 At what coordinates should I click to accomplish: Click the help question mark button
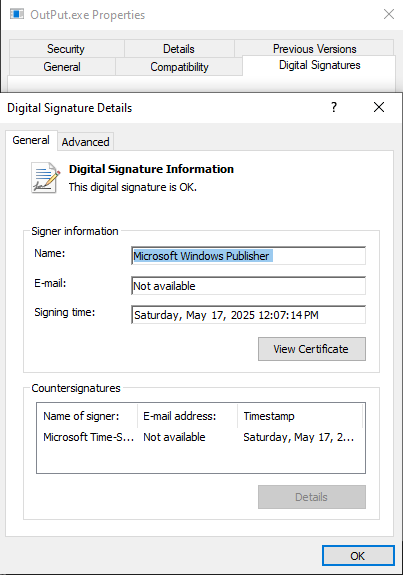coord(334,107)
